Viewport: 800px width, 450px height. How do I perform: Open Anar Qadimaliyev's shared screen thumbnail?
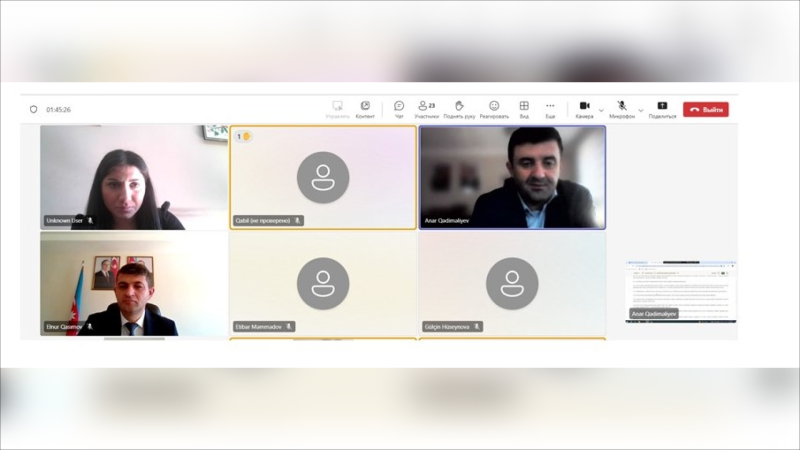pos(681,292)
